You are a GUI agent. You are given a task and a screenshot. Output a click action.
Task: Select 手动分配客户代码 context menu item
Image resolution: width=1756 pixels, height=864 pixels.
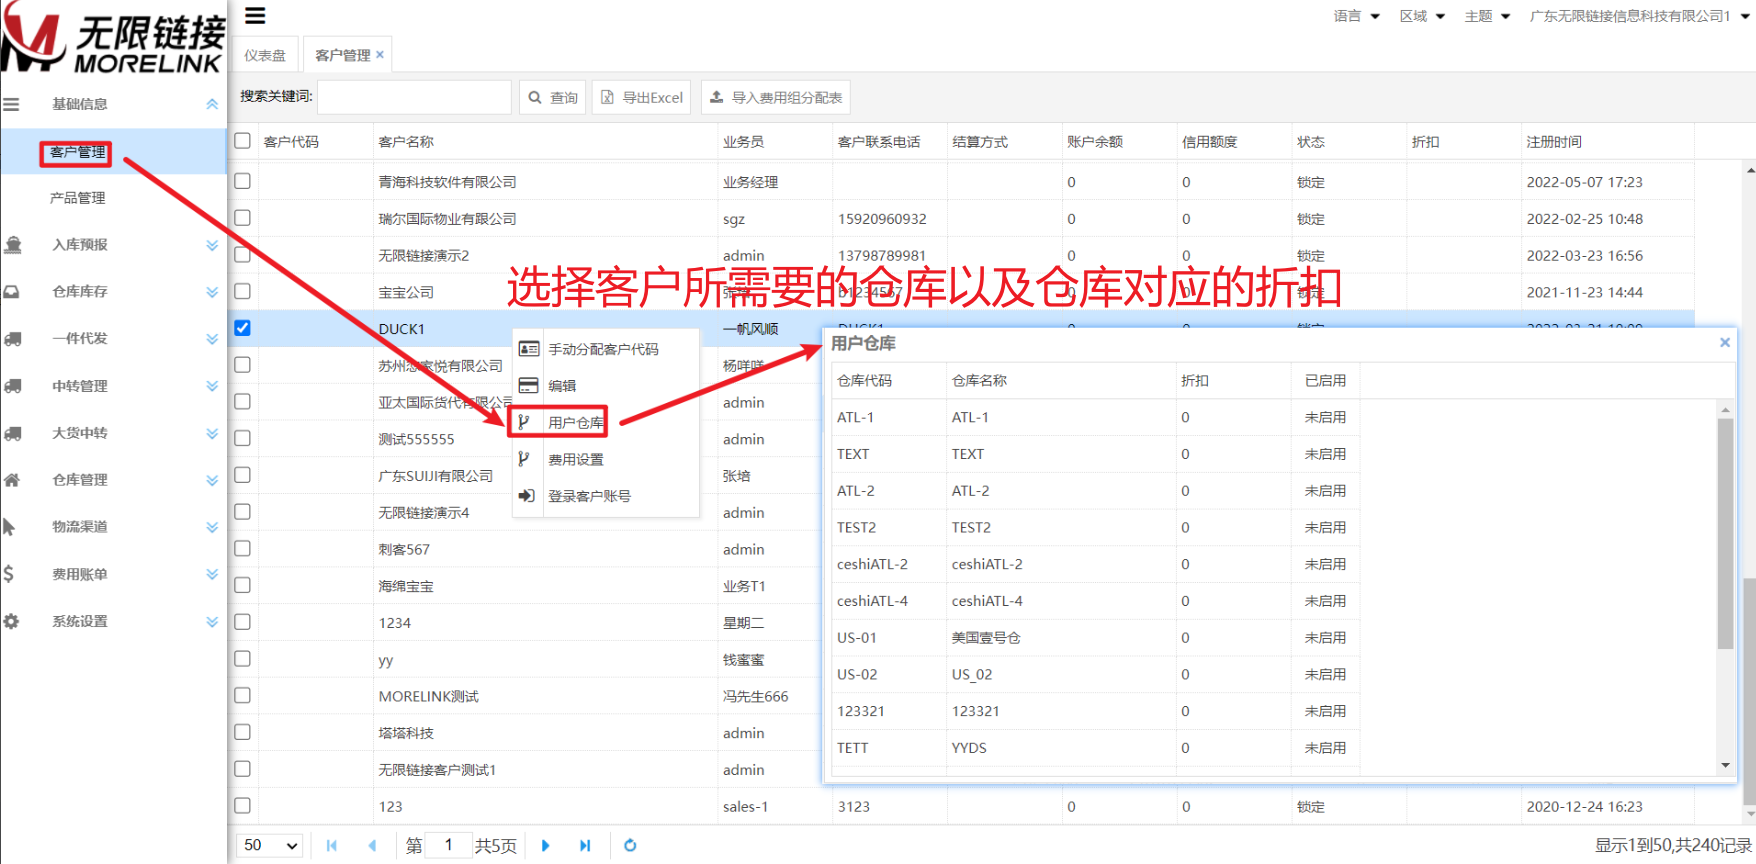click(604, 349)
